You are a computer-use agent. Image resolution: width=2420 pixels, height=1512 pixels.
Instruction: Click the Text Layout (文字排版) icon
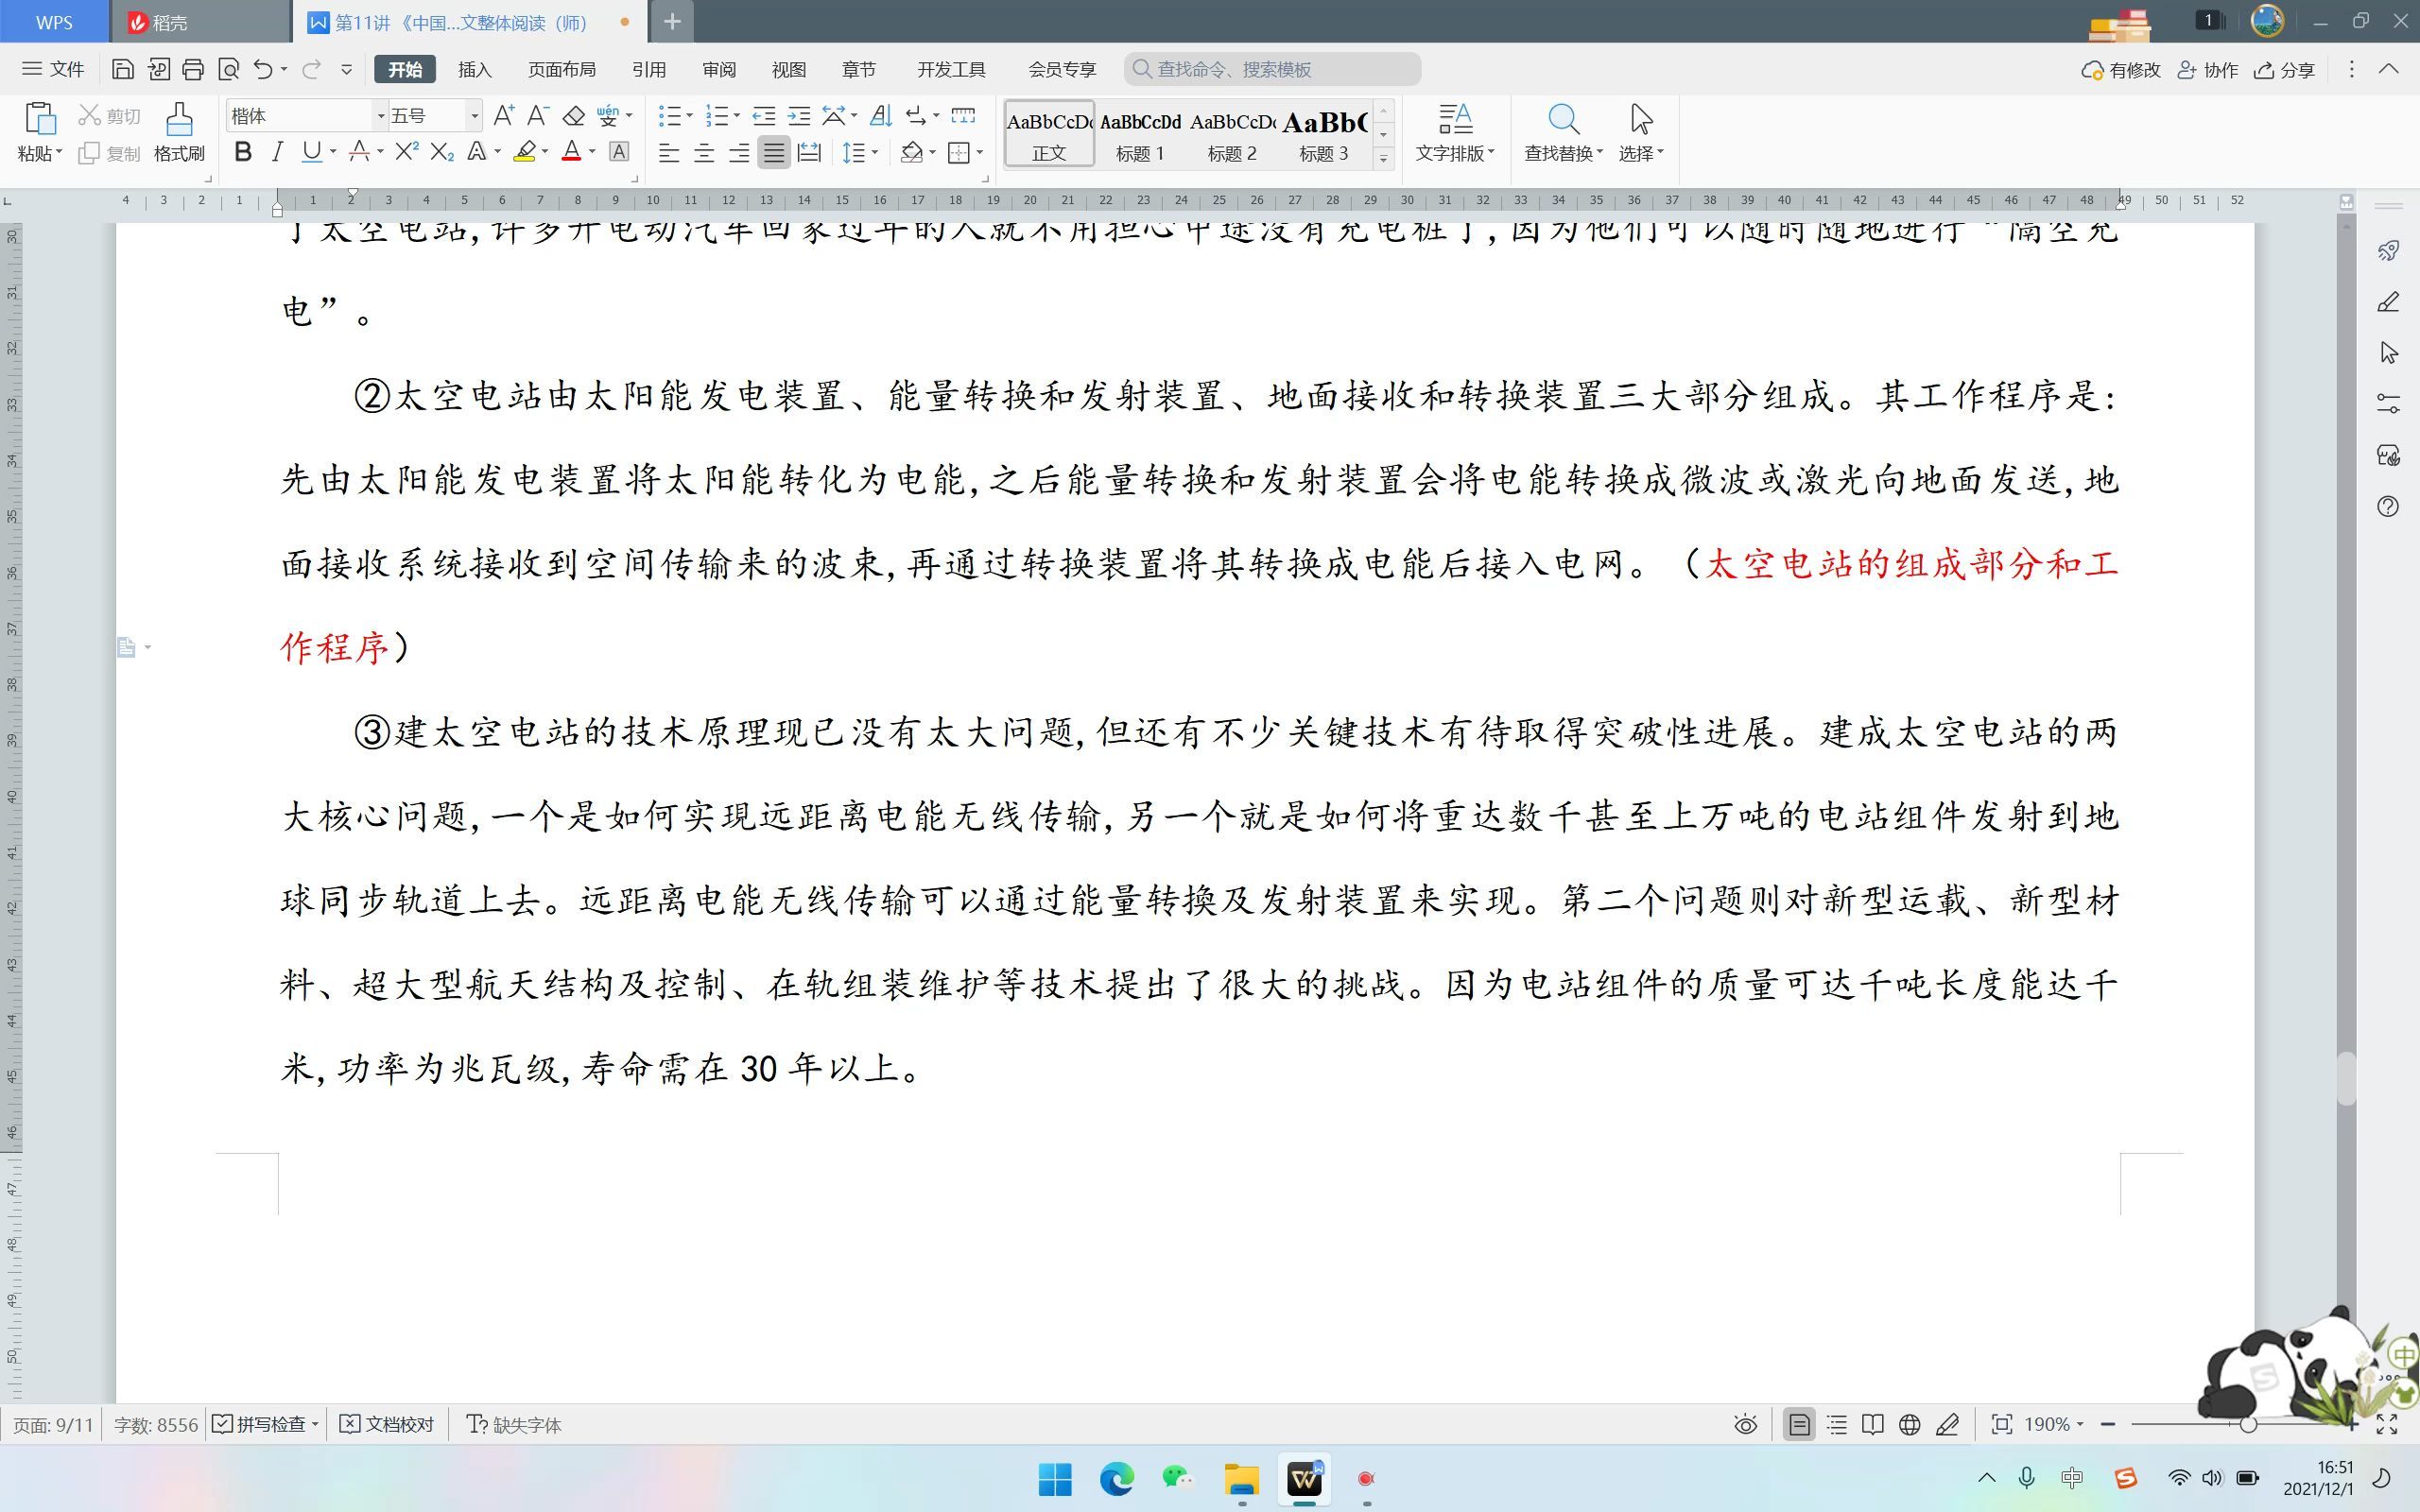[x=1455, y=119]
